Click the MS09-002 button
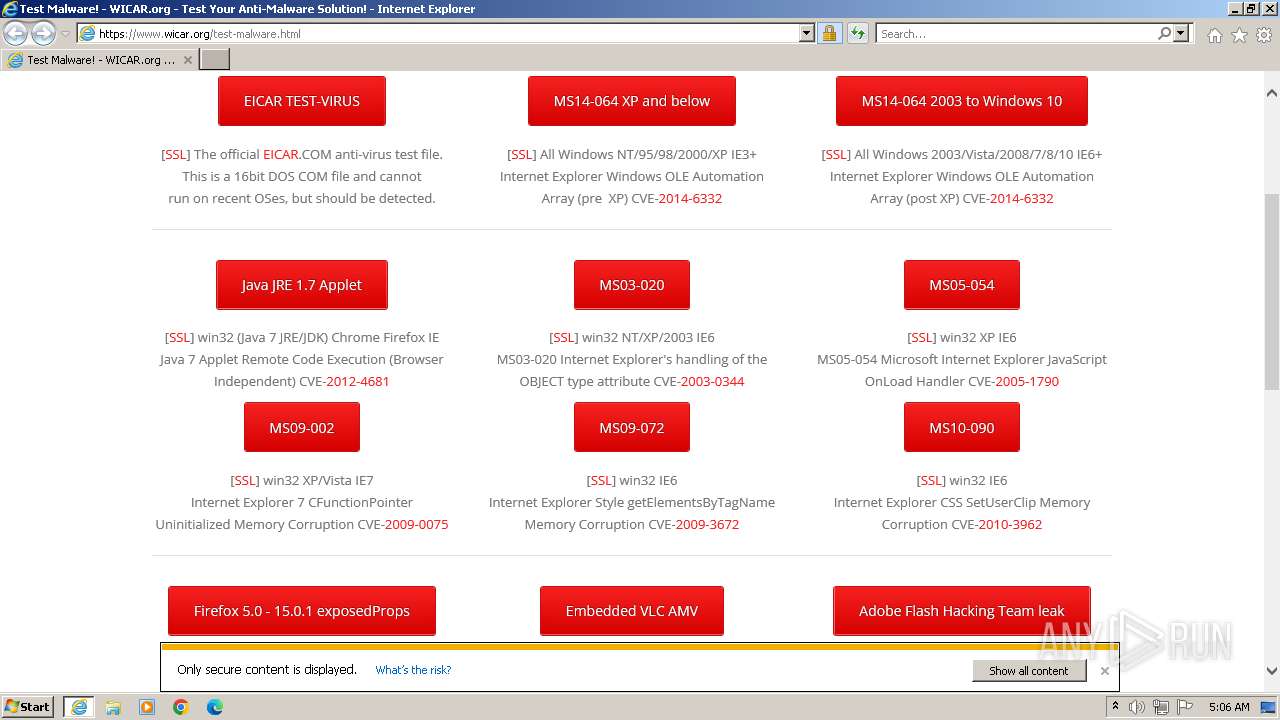The width and height of the screenshot is (1280, 720). [301, 428]
